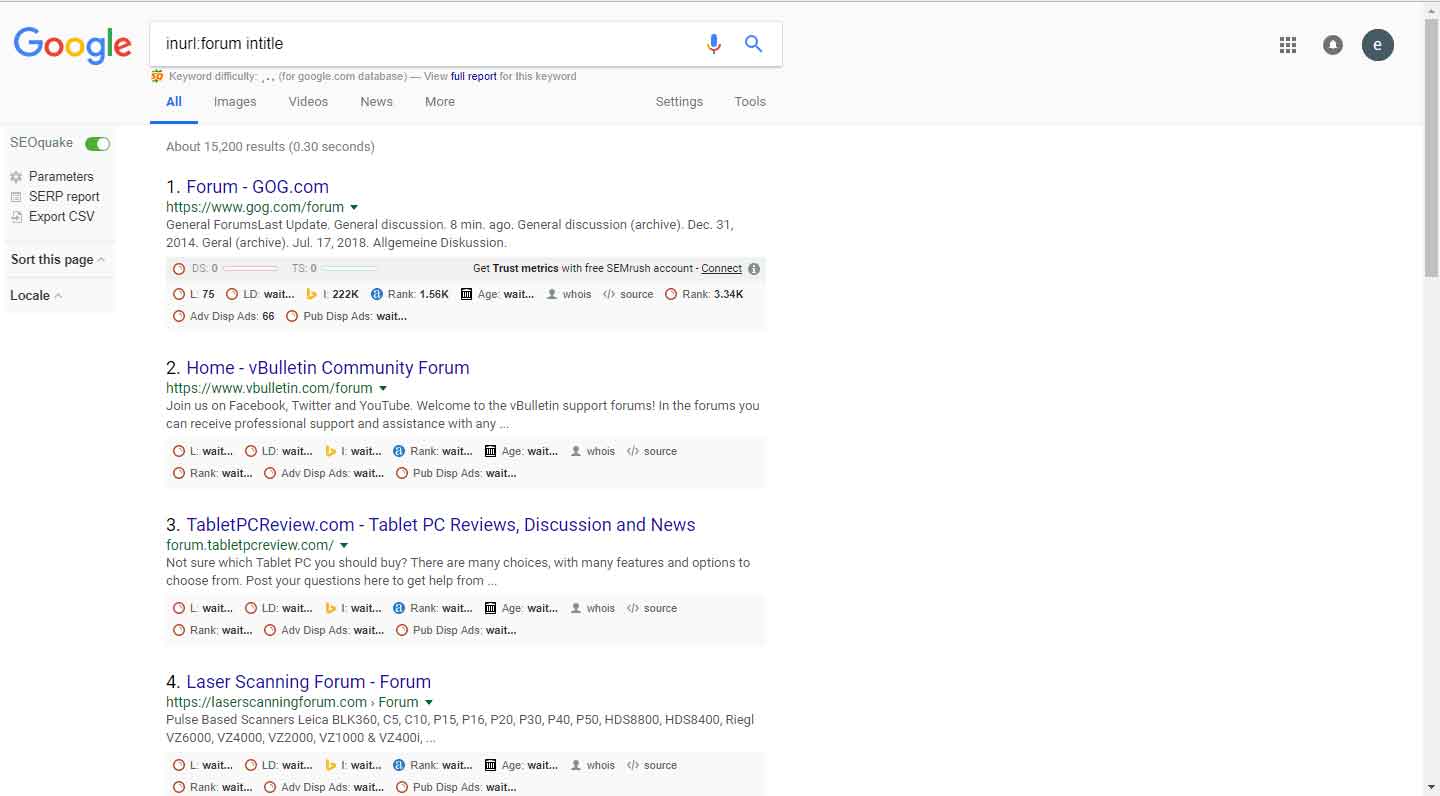Open the Google apps grid
Image resolution: width=1440 pixels, height=796 pixels.
tap(1288, 45)
